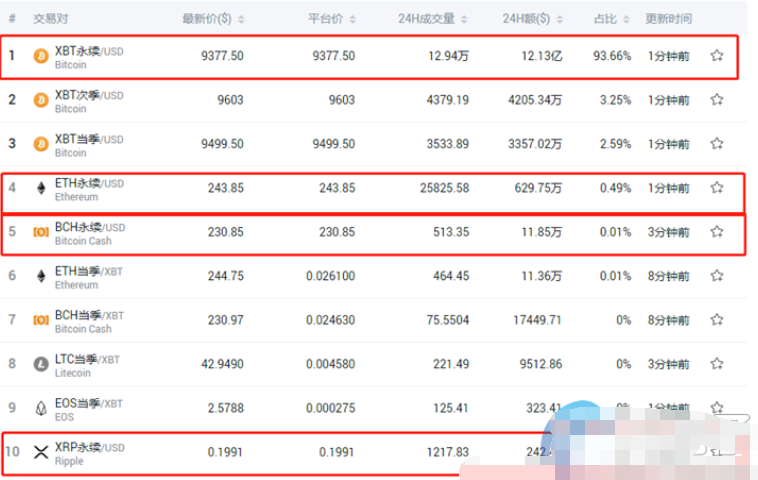Click the Ripple icon in XRP永续/USD row

(41, 452)
